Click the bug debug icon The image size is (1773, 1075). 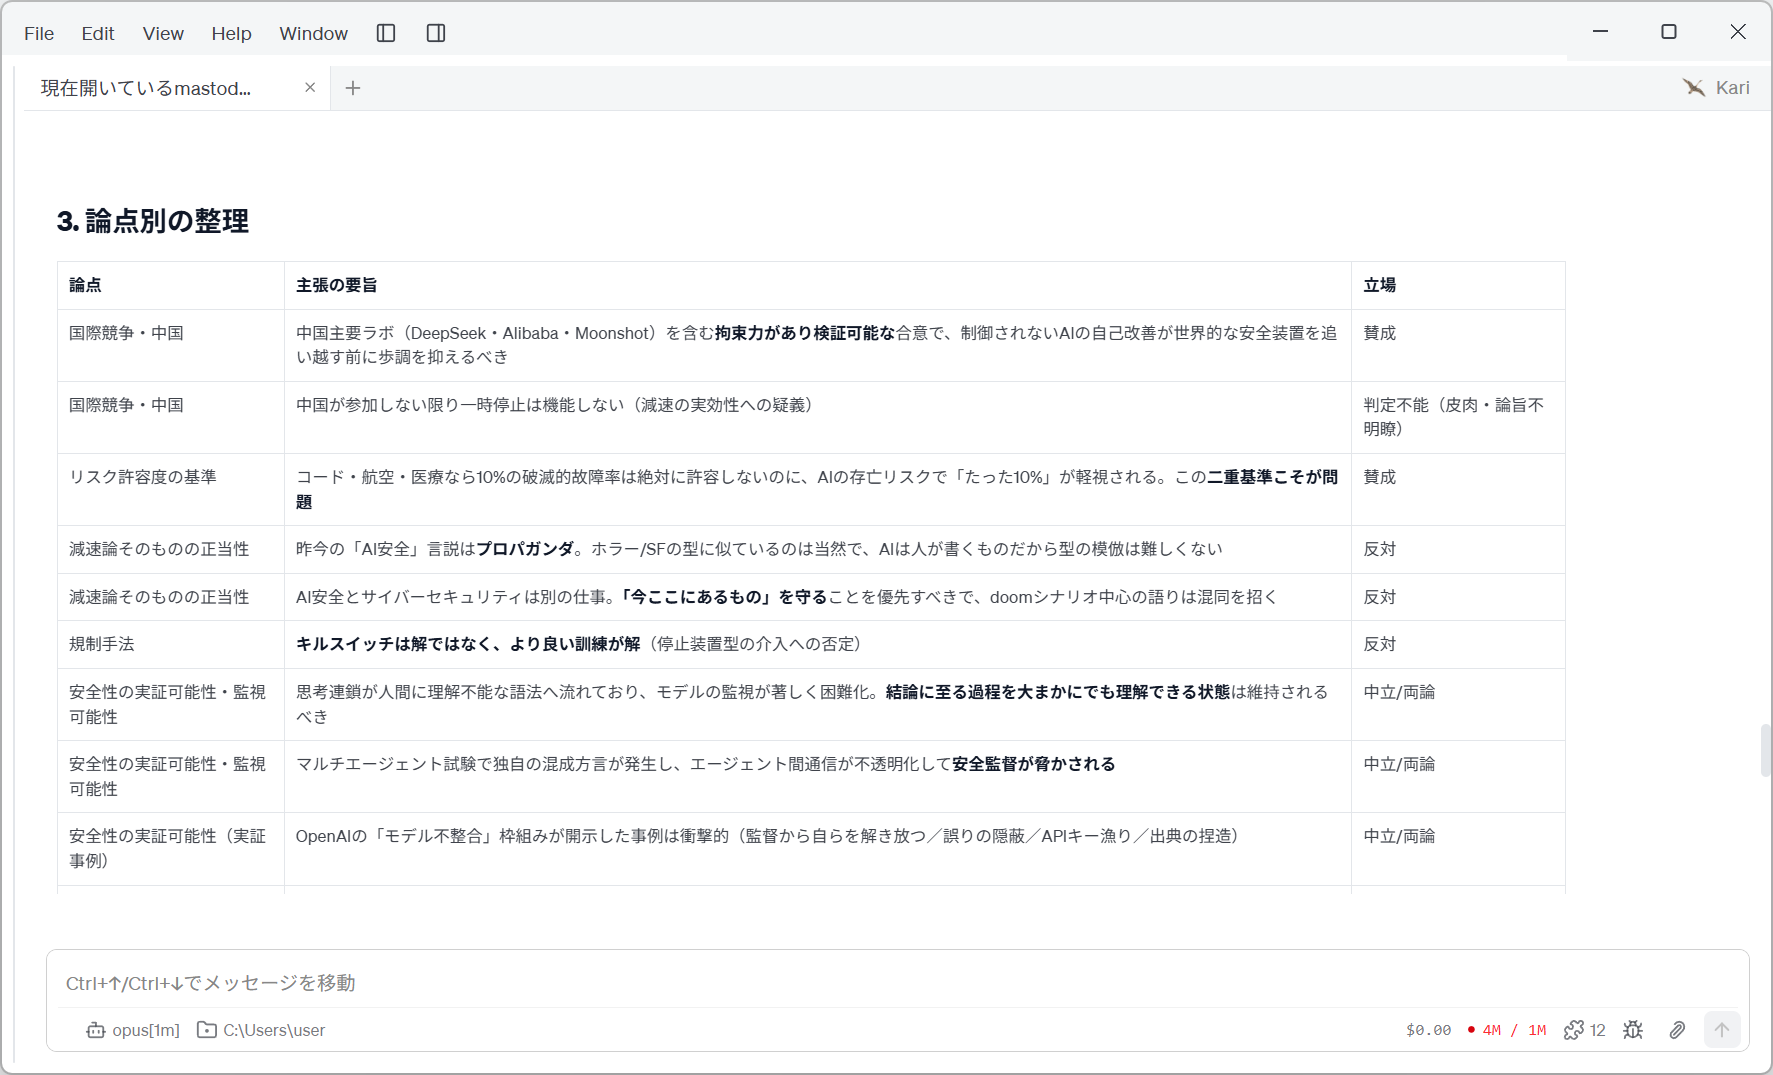tap(1633, 1030)
